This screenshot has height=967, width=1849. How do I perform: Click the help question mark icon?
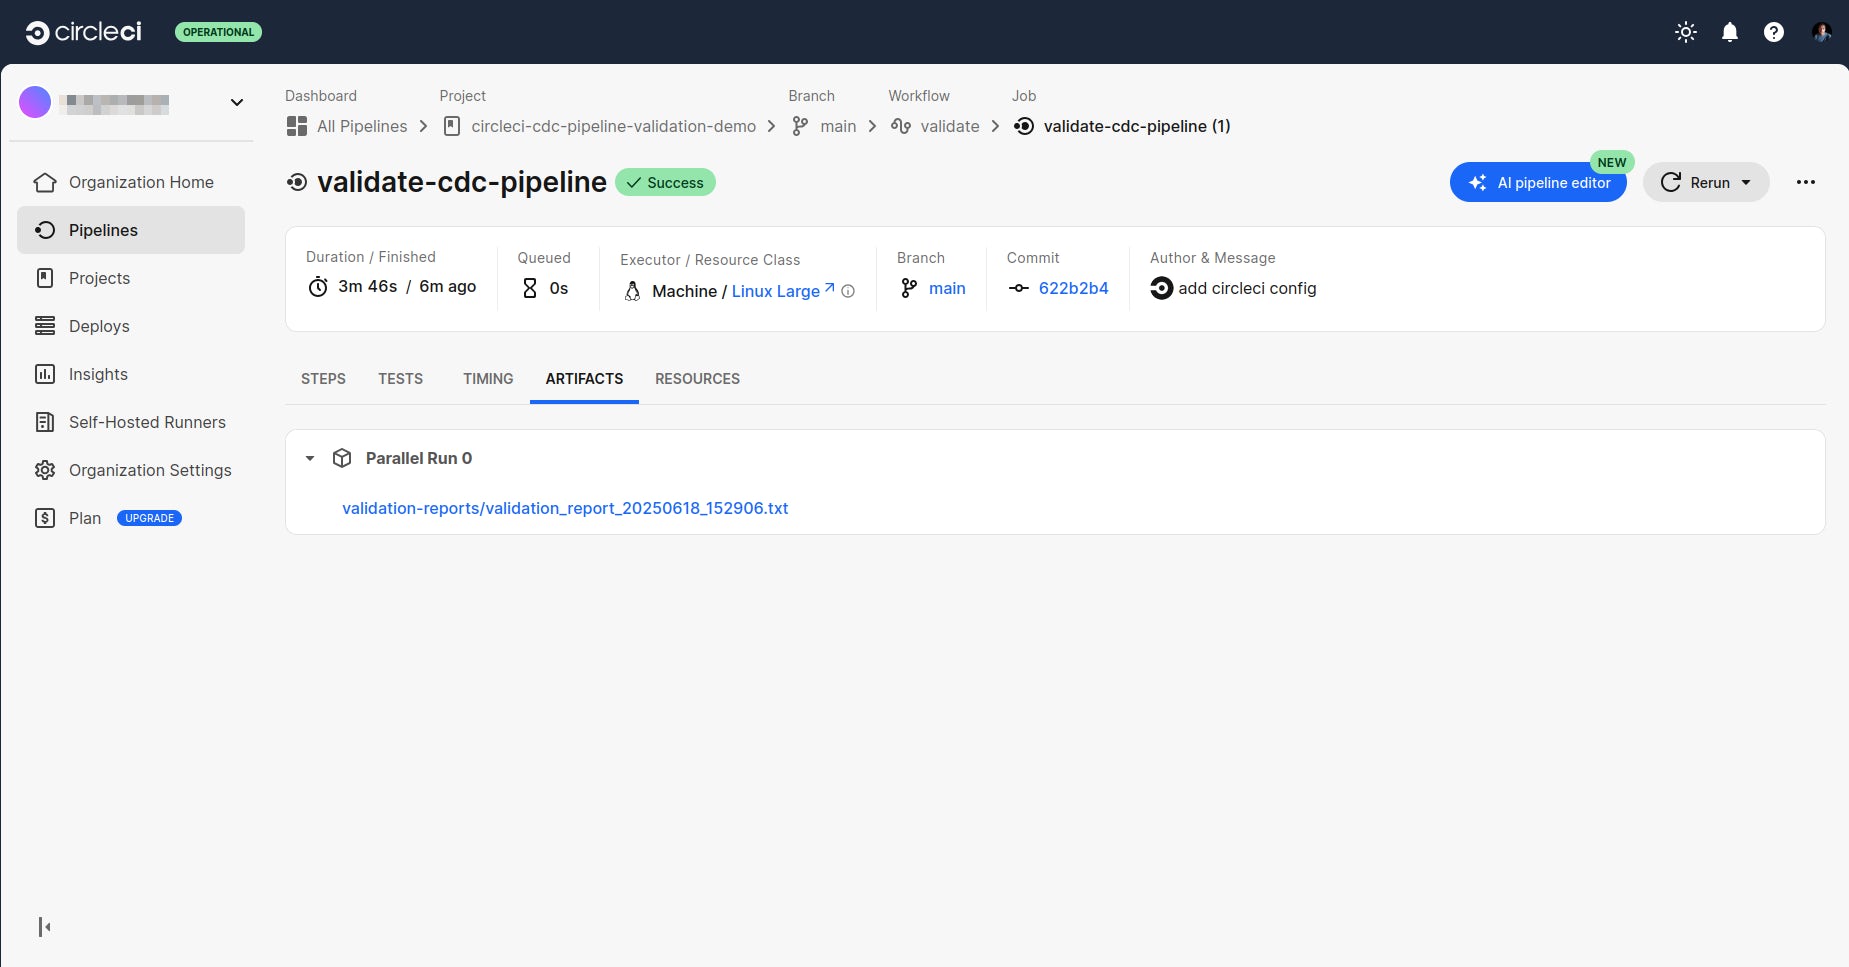tap(1773, 32)
